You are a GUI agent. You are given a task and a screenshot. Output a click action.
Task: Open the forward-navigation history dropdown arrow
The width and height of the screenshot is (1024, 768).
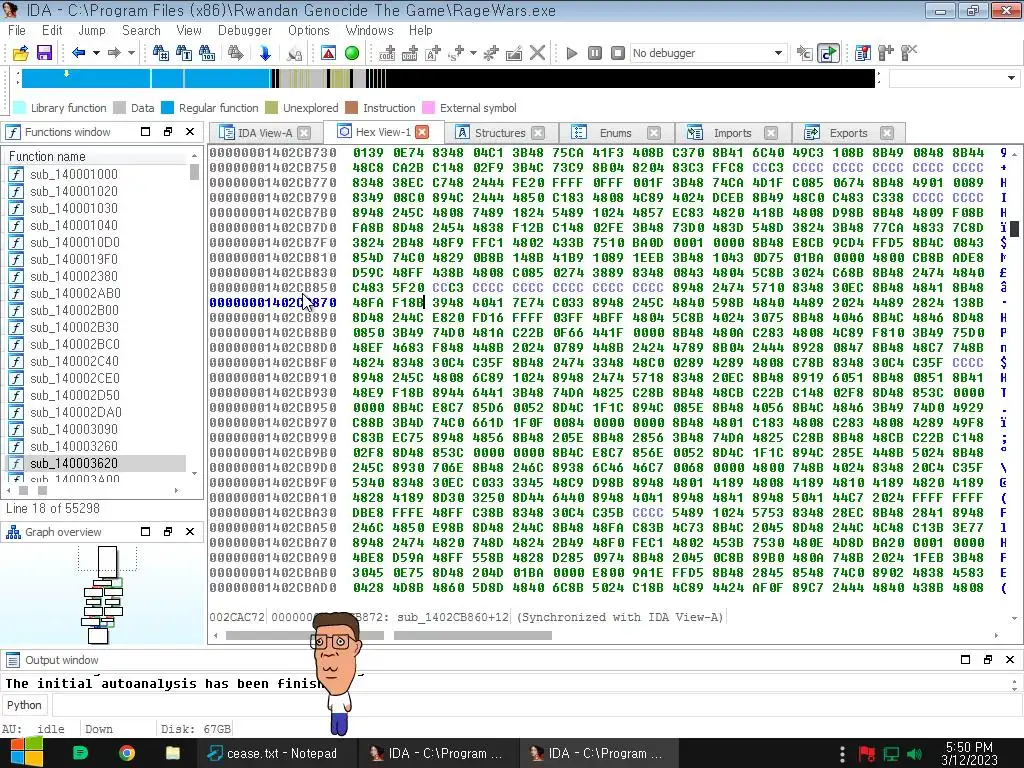(x=131, y=53)
